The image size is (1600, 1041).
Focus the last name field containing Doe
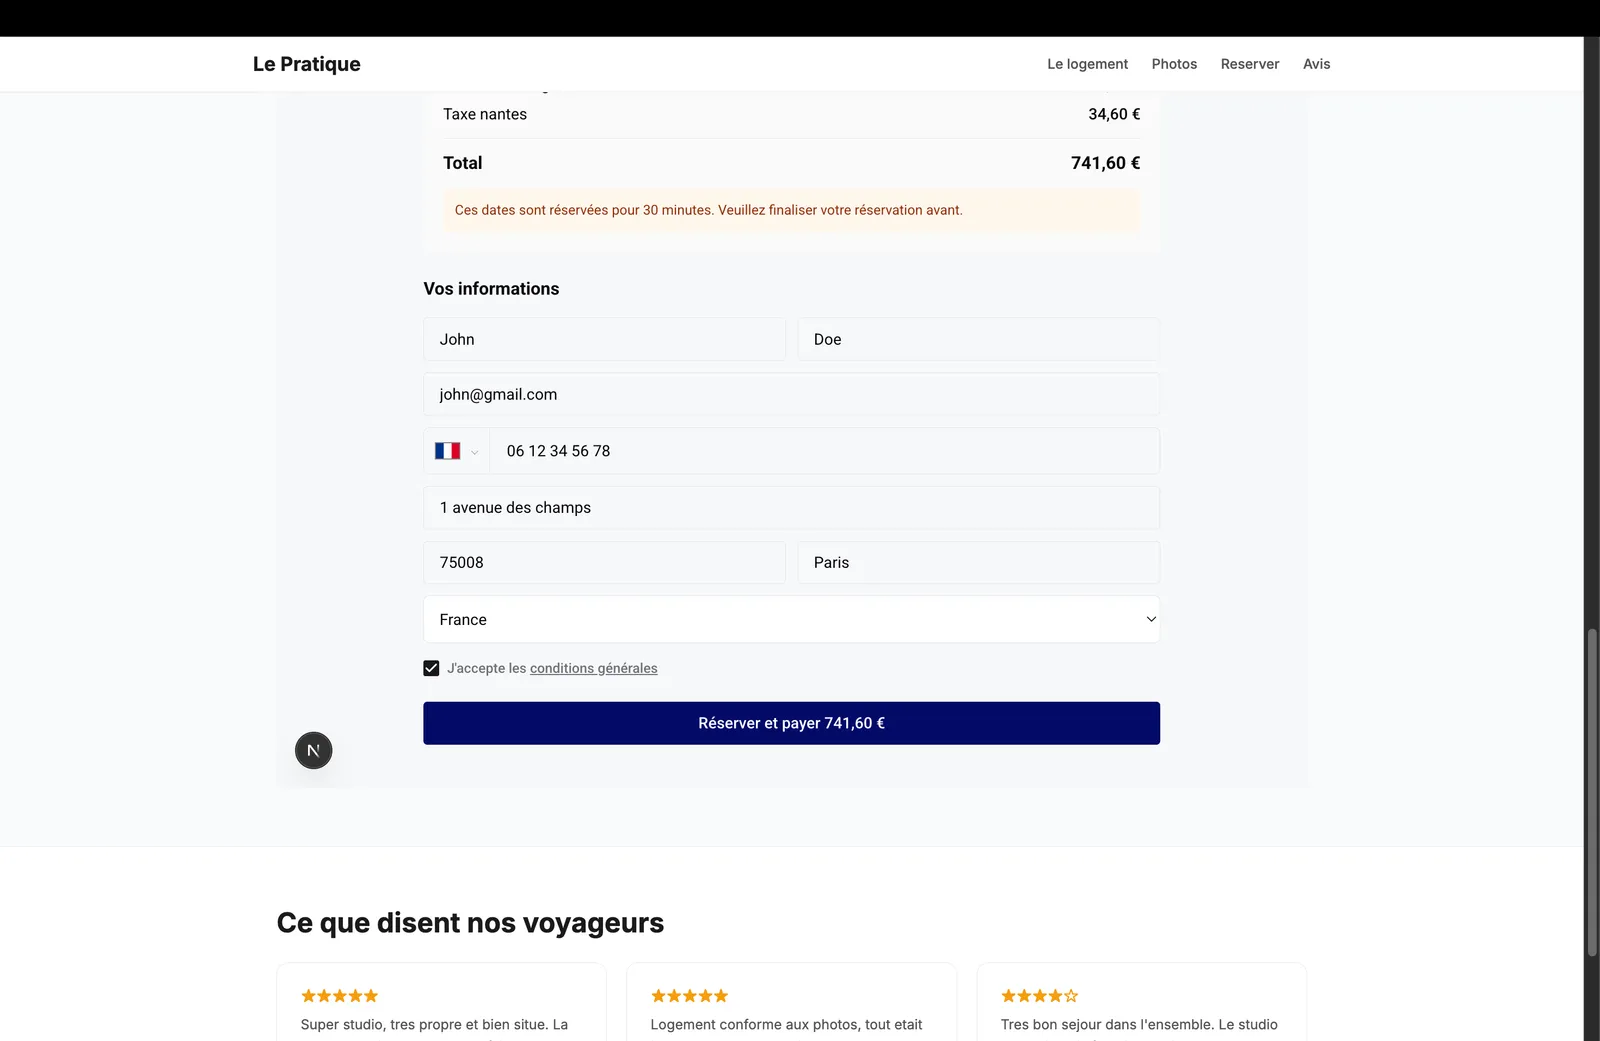pyautogui.click(x=978, y=339)
